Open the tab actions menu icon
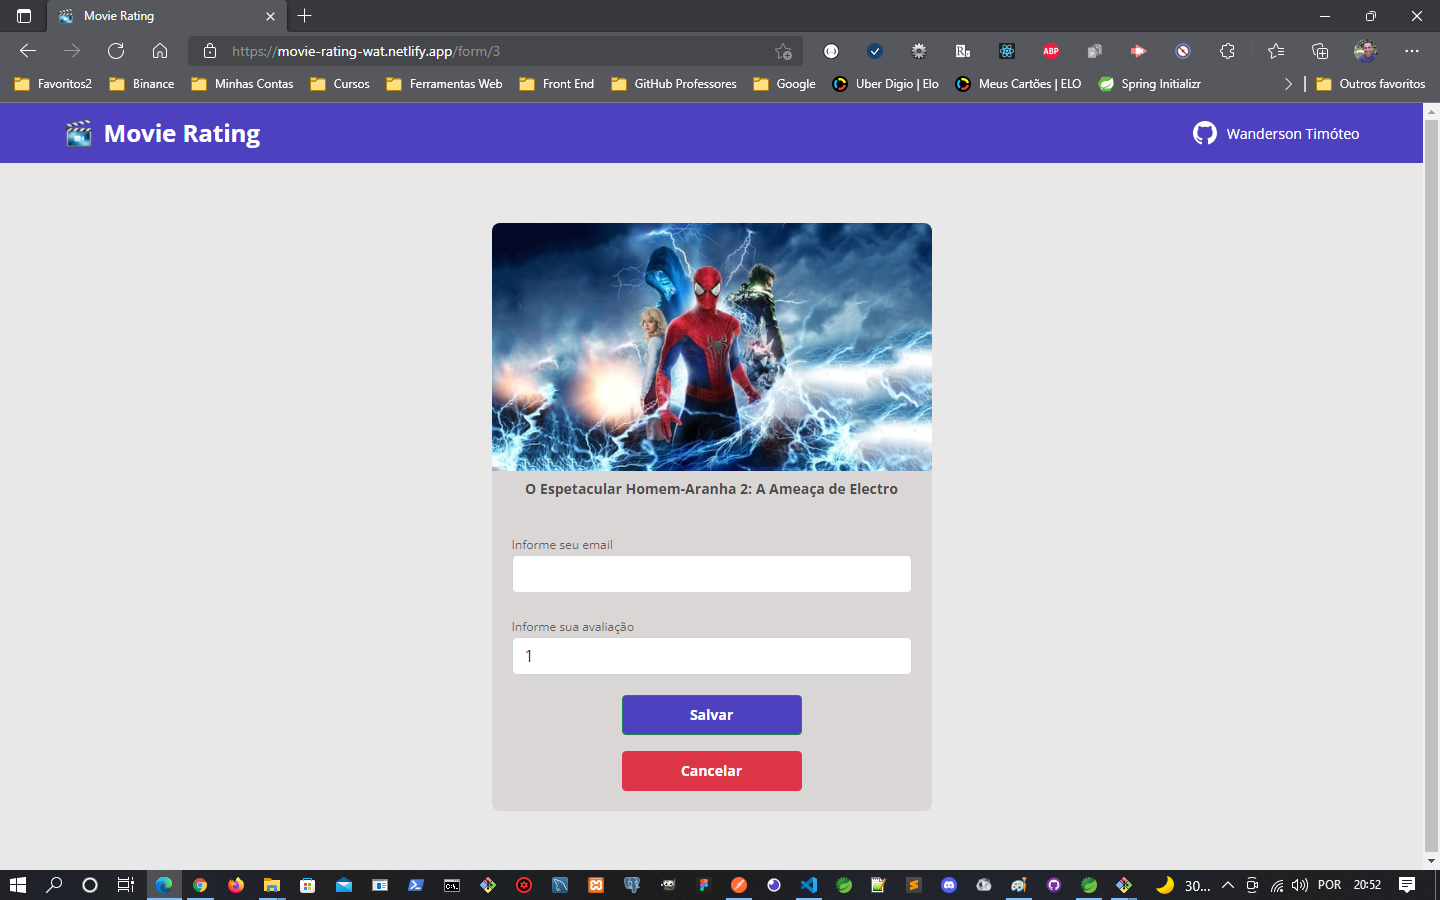The width and height of the screenshot is (1440, 900). coord(24,16)
